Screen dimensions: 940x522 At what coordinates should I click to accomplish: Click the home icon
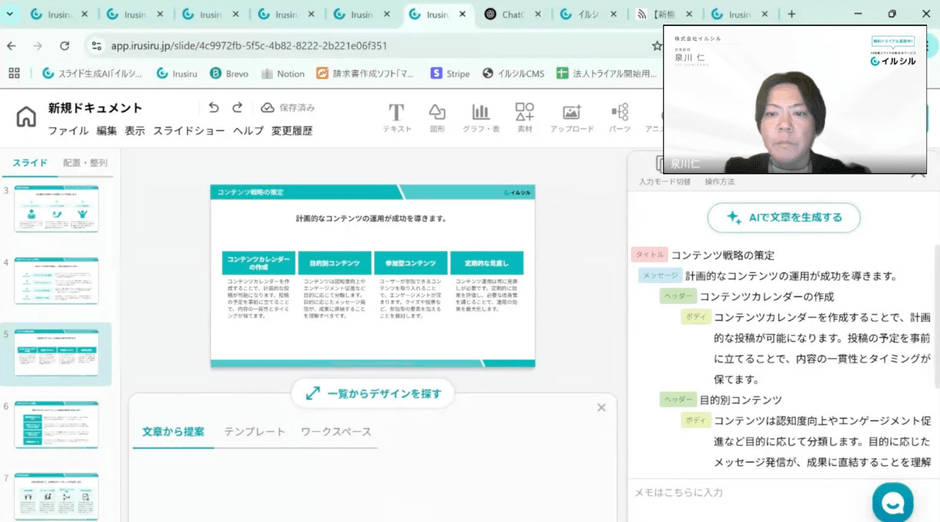click(26, 117)
